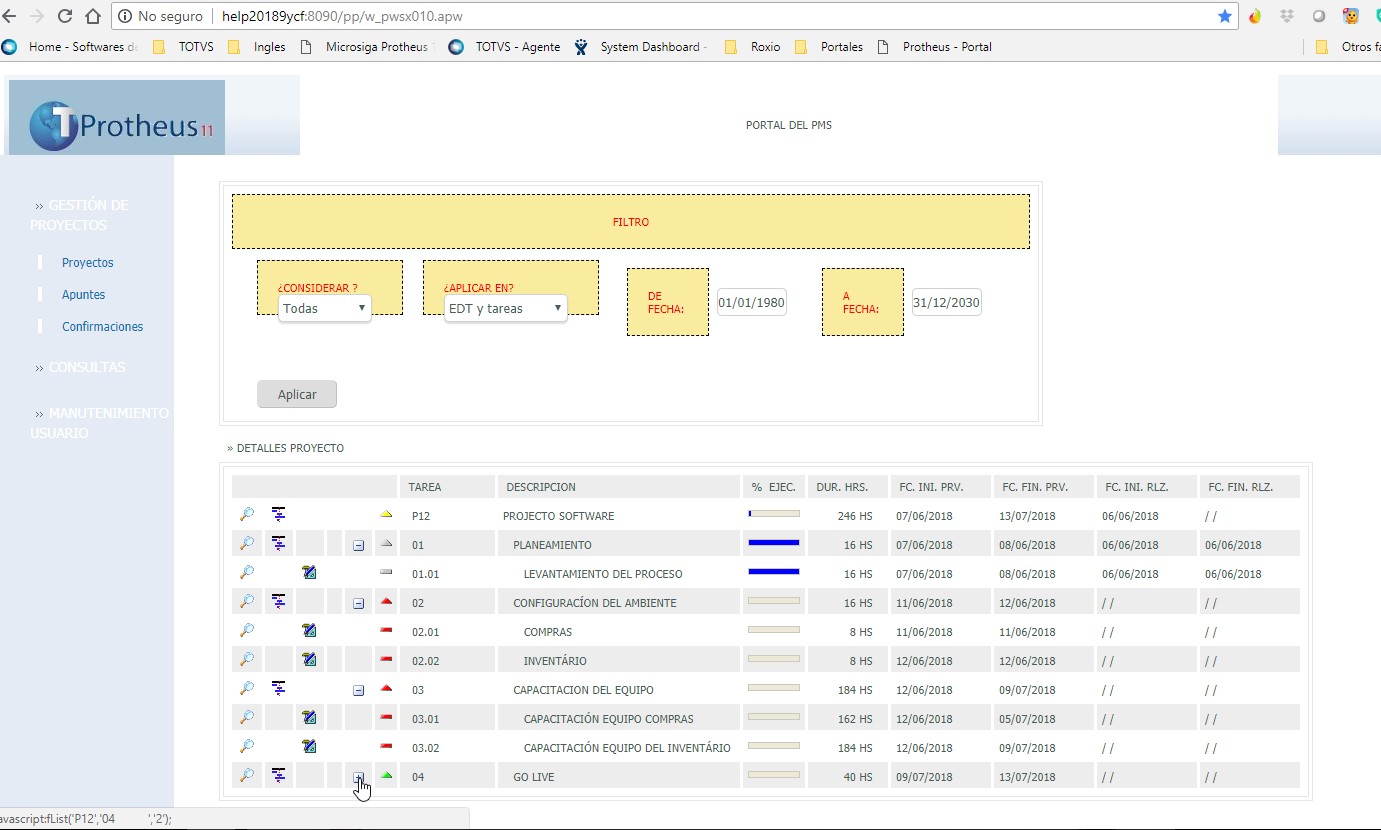The height and width of the screenshot is (830, 1381).
Task: Open Apuntes in the sidebar
Action: [x=84, y=295]
